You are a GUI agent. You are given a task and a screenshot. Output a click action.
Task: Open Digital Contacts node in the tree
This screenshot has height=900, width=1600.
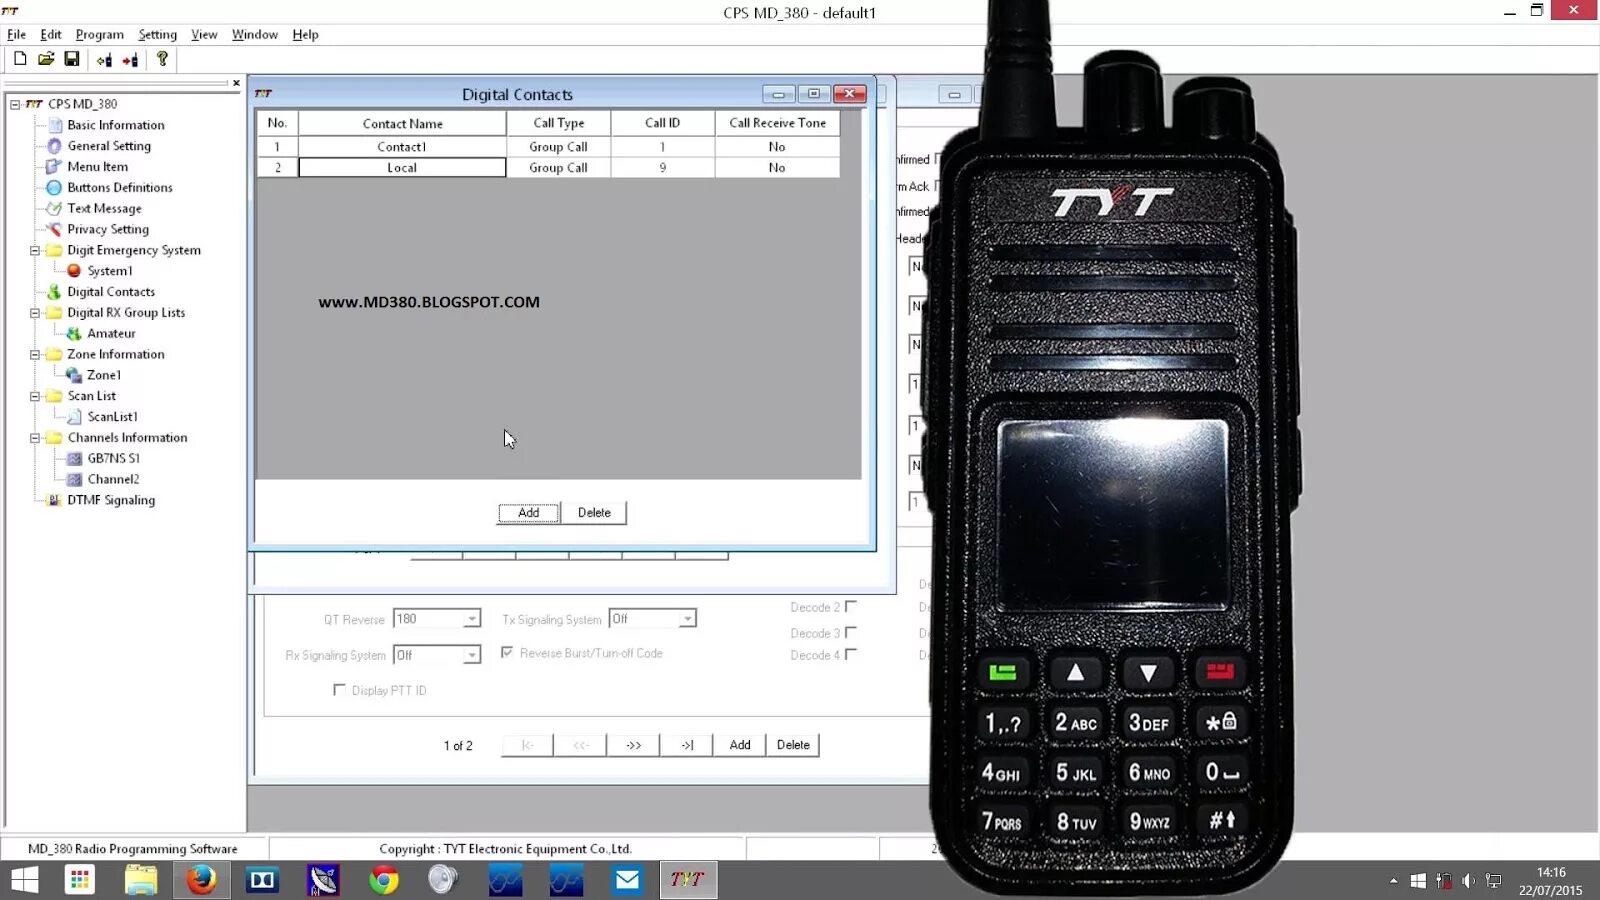pos(111,292)
